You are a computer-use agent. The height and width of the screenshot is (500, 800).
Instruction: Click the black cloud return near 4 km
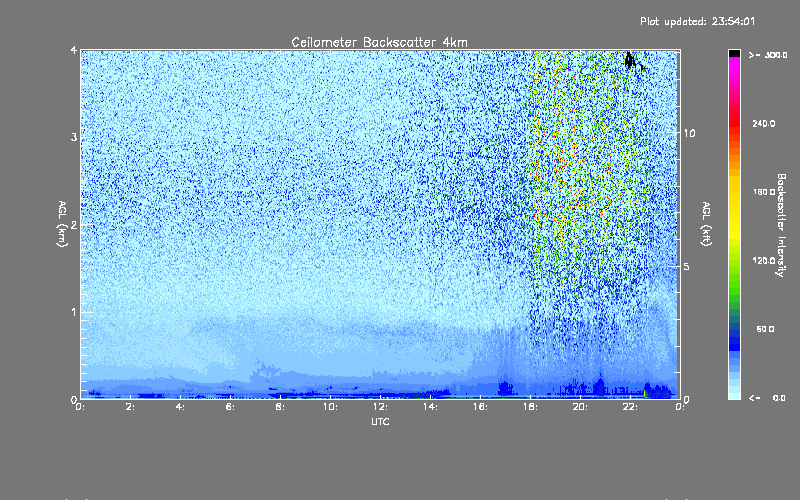631,61
